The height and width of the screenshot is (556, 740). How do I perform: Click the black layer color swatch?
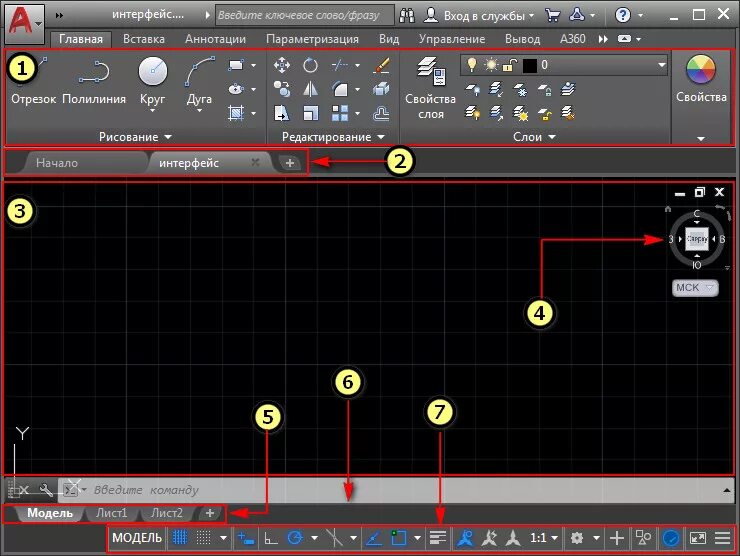pyautogui.click(x=530, y=65)
